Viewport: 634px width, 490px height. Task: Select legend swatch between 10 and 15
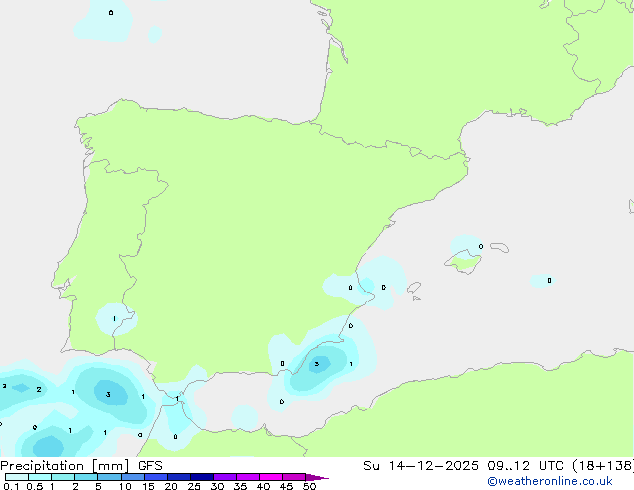tap(133, 477)
